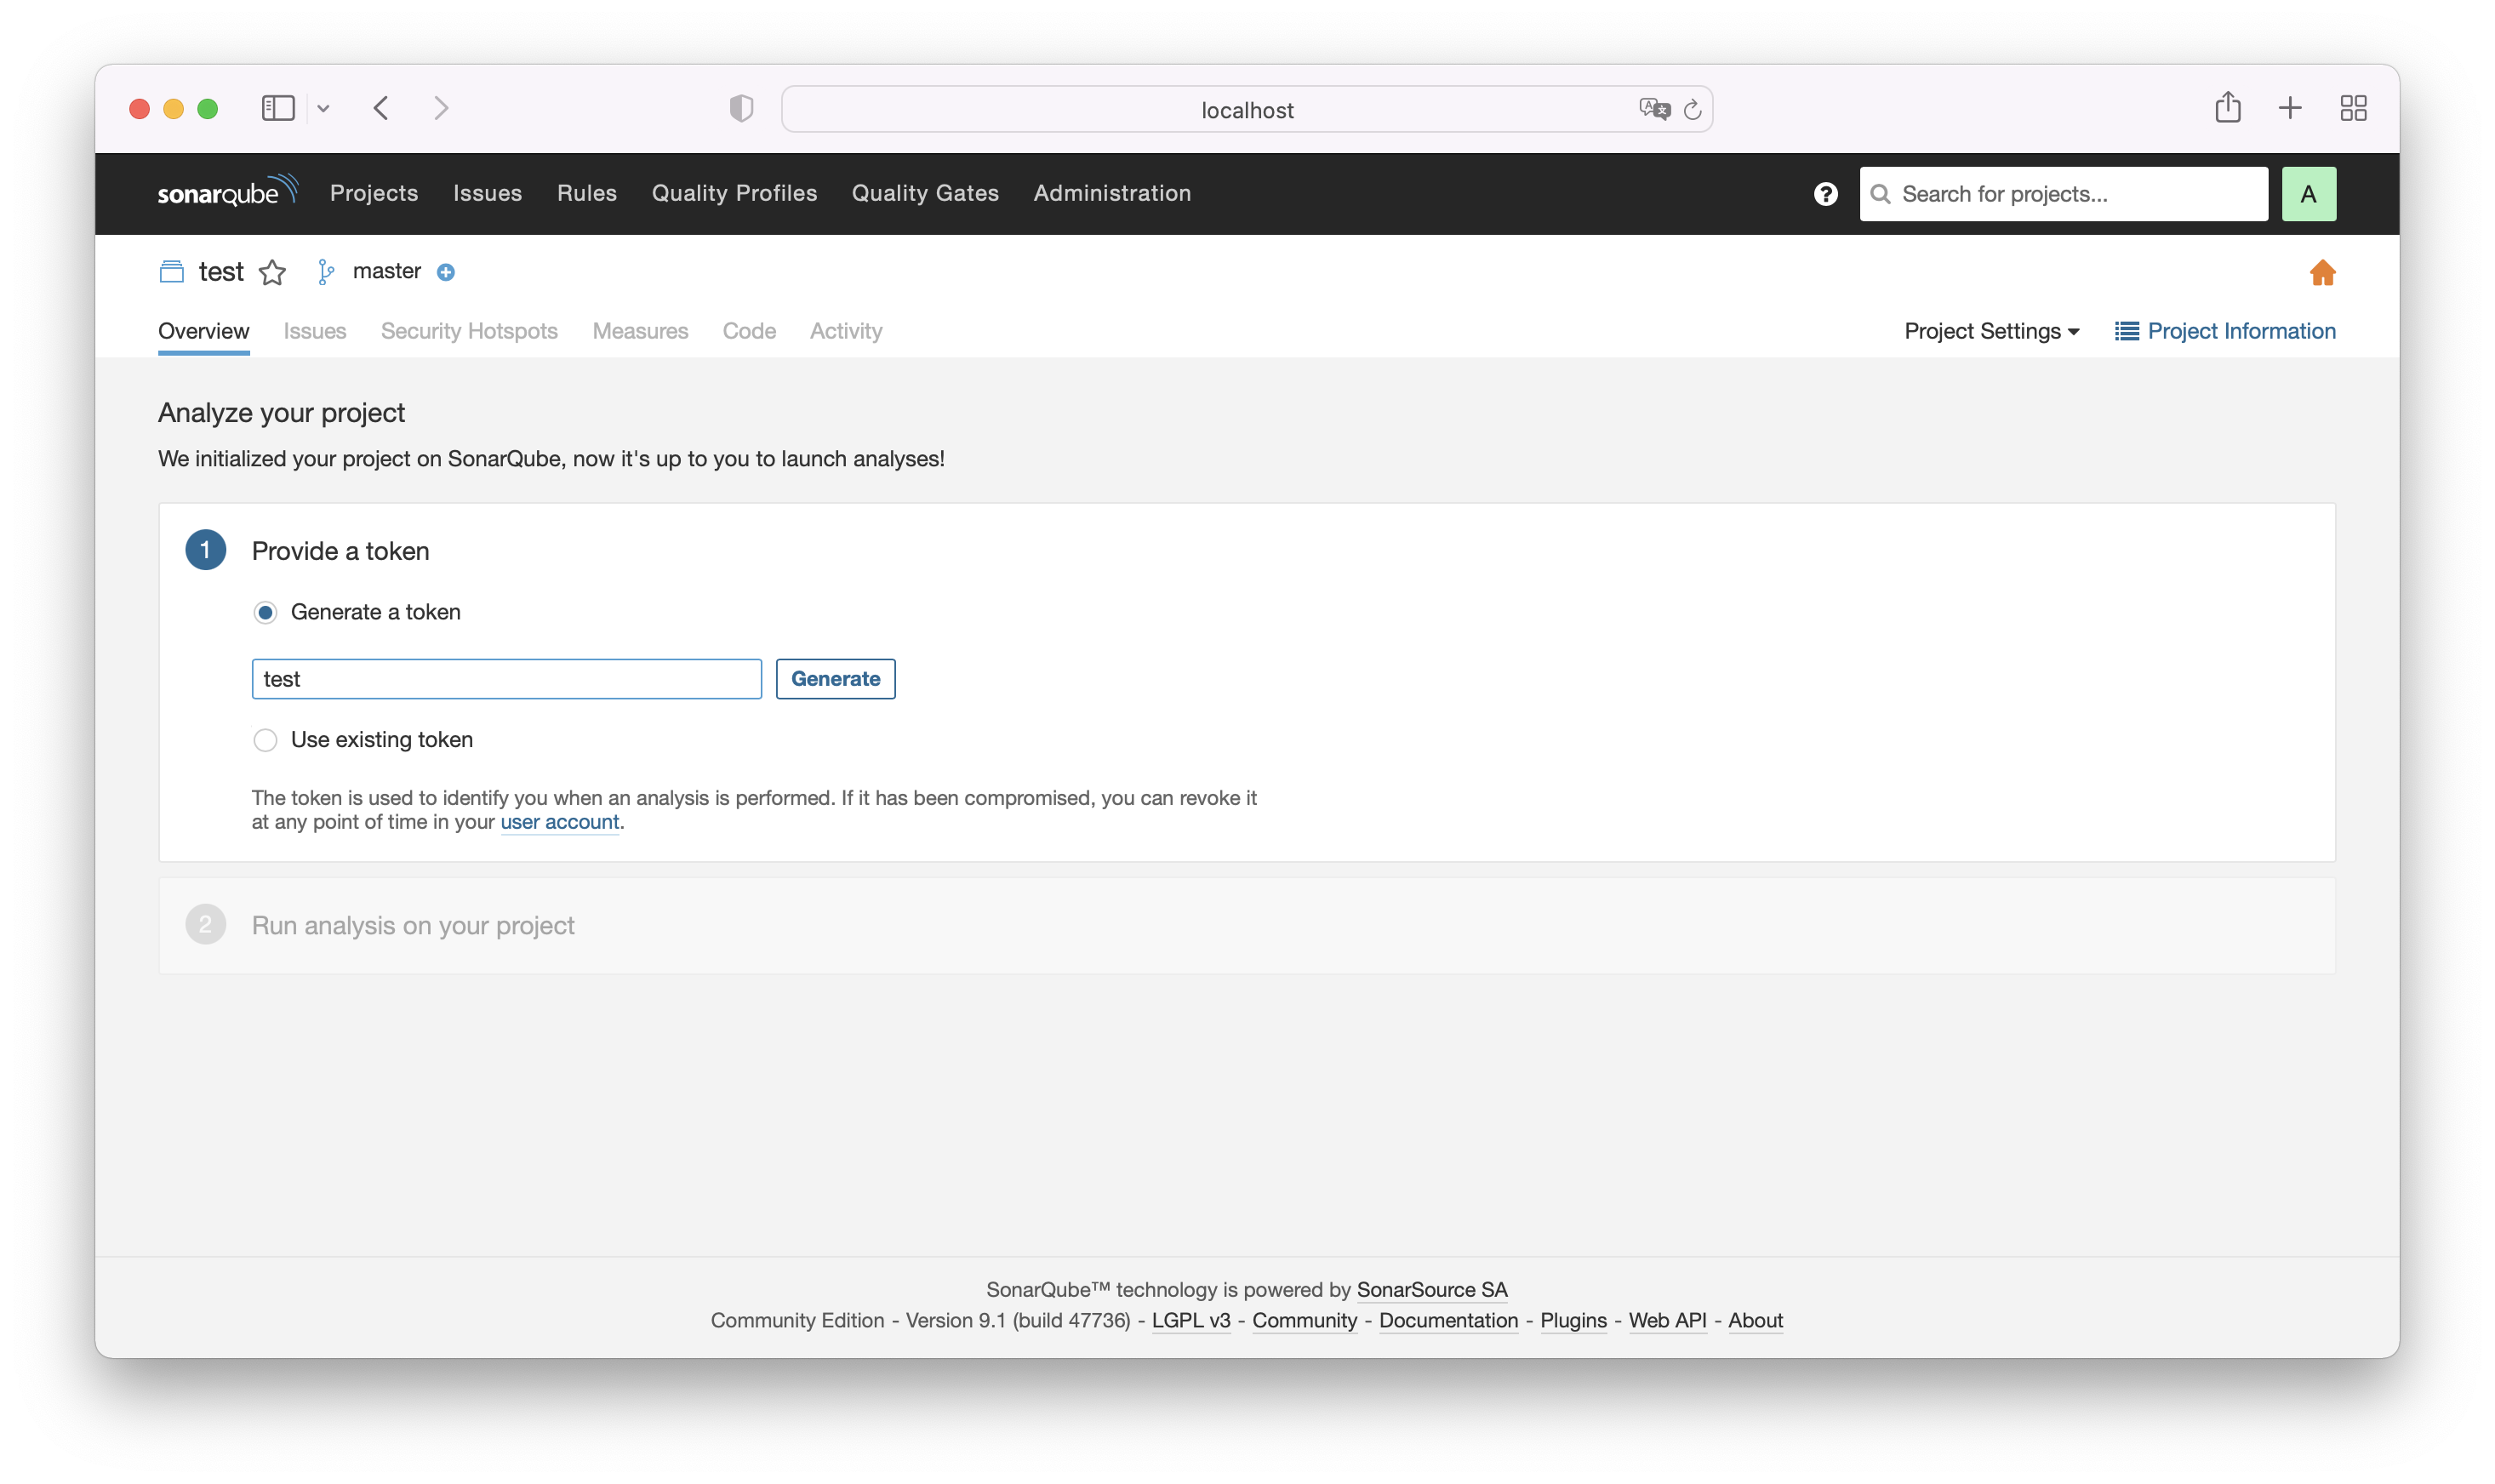The height and width of the screenshot is (1484, 2495).
Task: Focus the token name input field
Action: pyautogui.click(x=506, y=679)
